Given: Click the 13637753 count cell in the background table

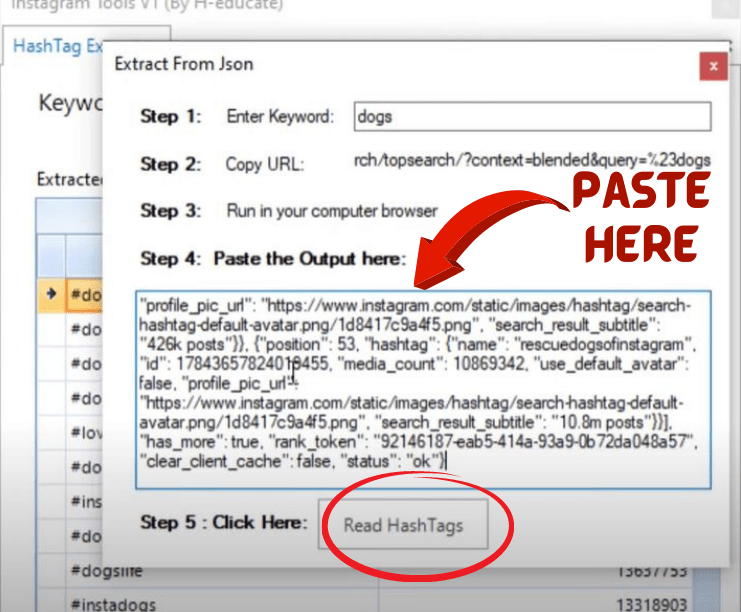Looking at the screenshot, I should [652, 571].
